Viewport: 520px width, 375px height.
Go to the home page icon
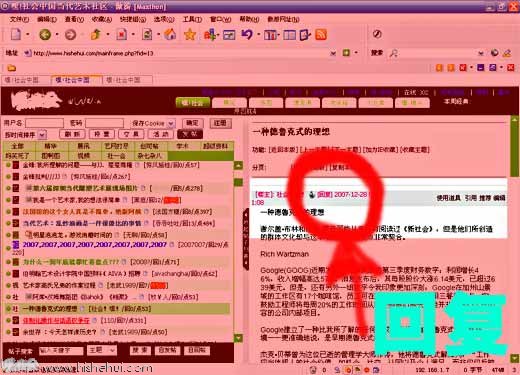tap(170, 34)
